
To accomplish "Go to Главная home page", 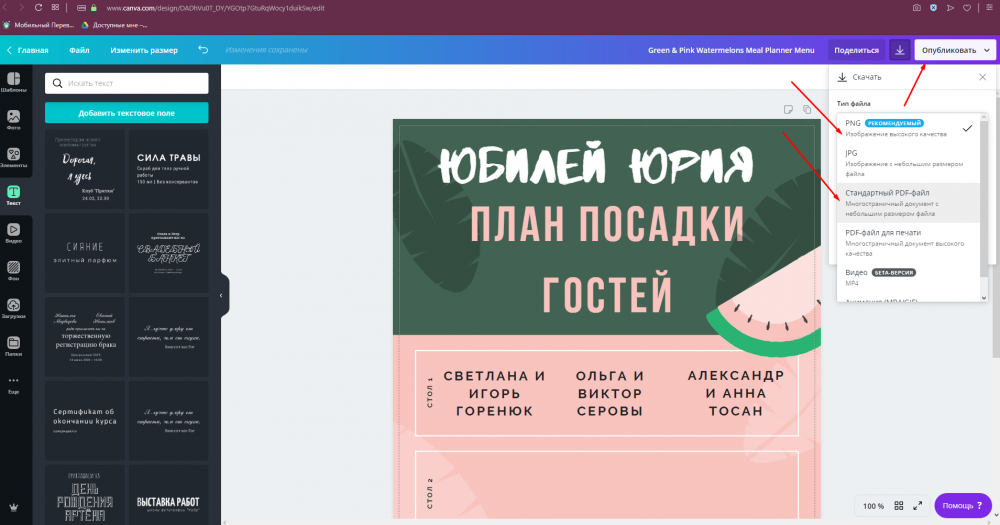I will tap(27, 50).
